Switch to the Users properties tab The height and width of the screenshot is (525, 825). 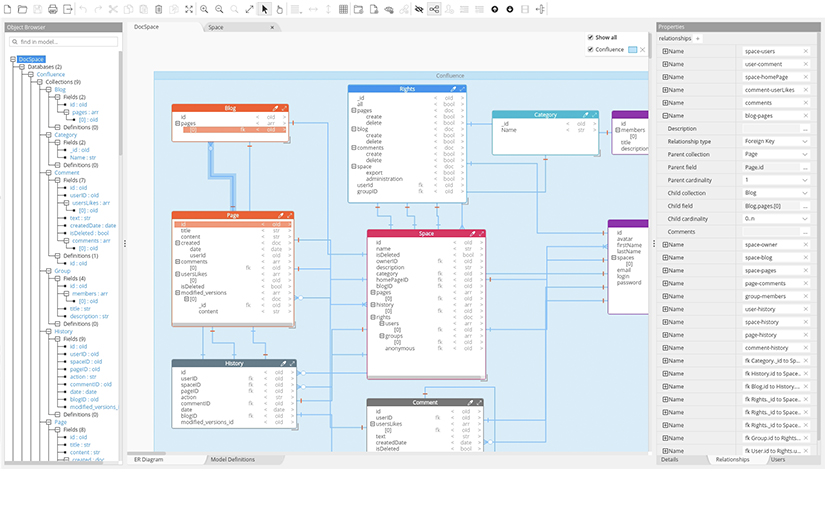tap(778, 459)
